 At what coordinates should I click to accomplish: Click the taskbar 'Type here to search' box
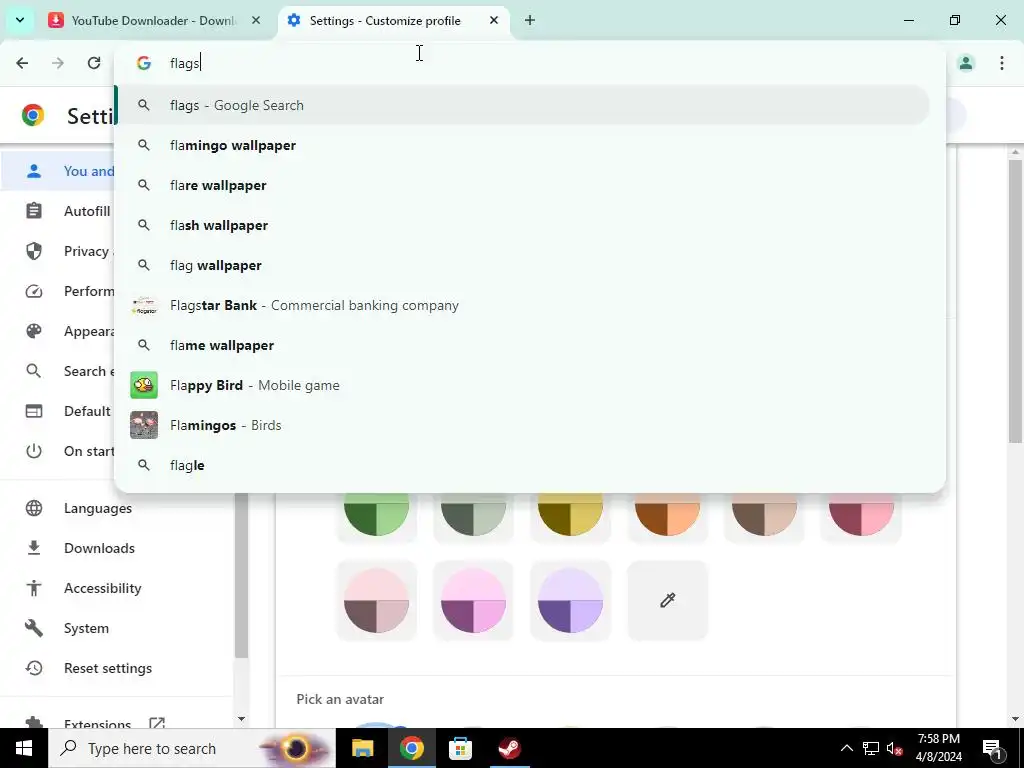[192, 748]
